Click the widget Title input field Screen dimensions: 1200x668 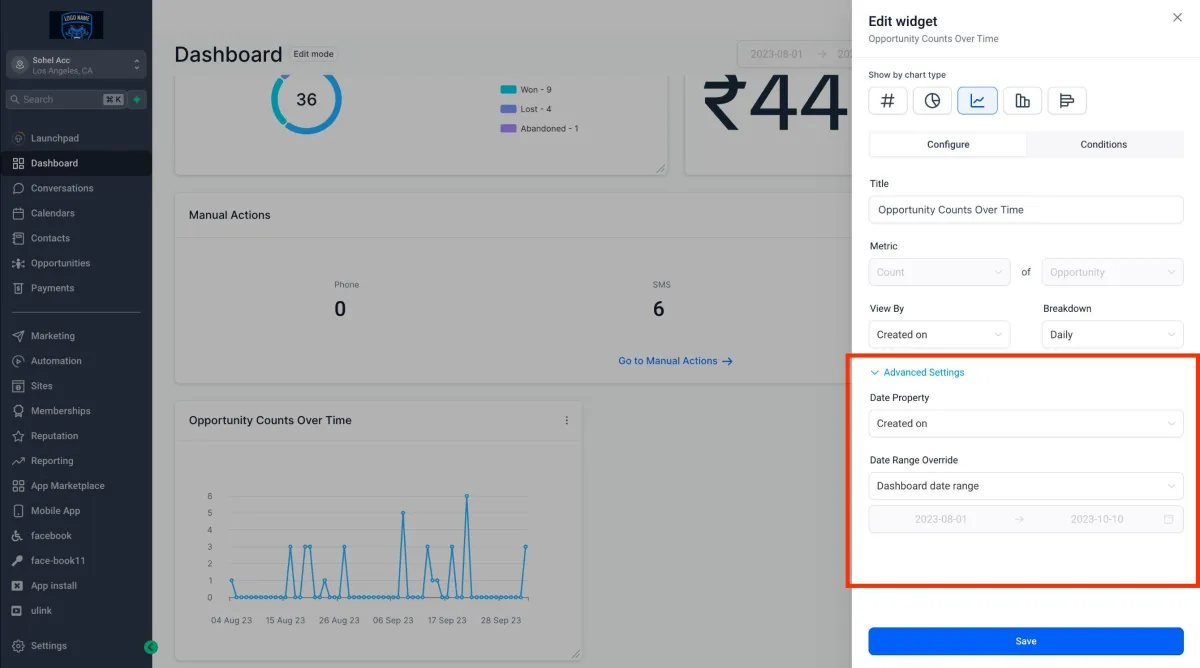point(1026,210)
